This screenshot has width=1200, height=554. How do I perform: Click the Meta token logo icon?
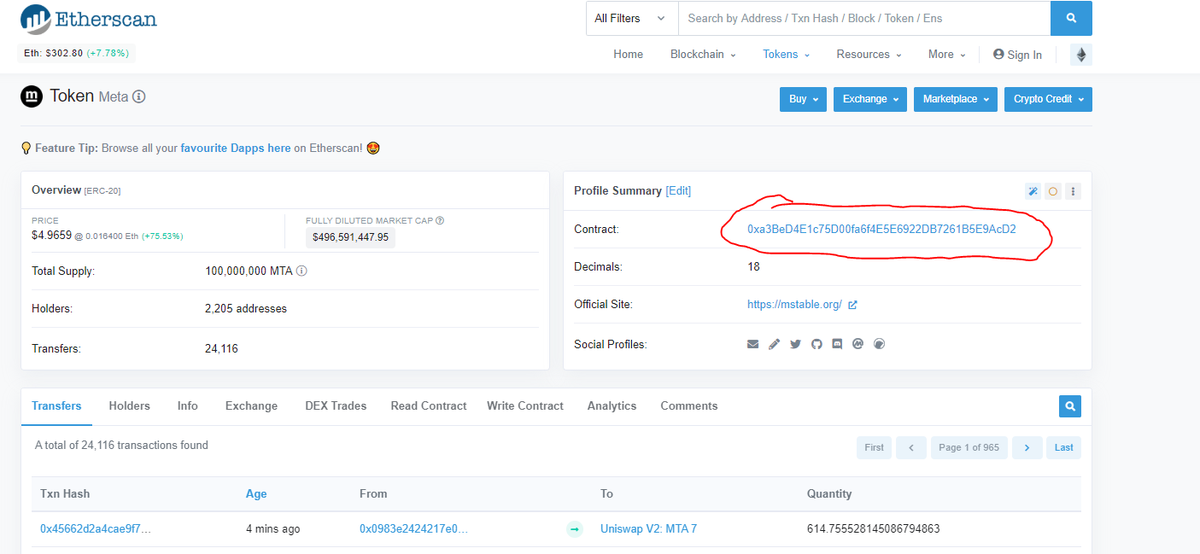[x=32, y=96]
